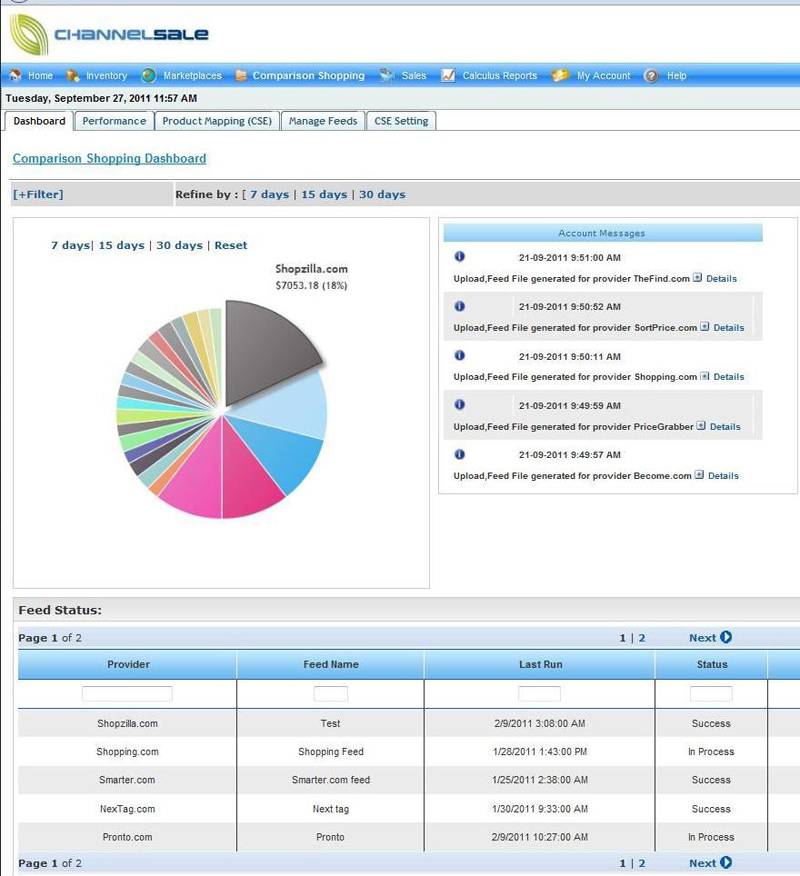Open the CSE Setting tab
The image size is (800, 876).
click(401, 120)
